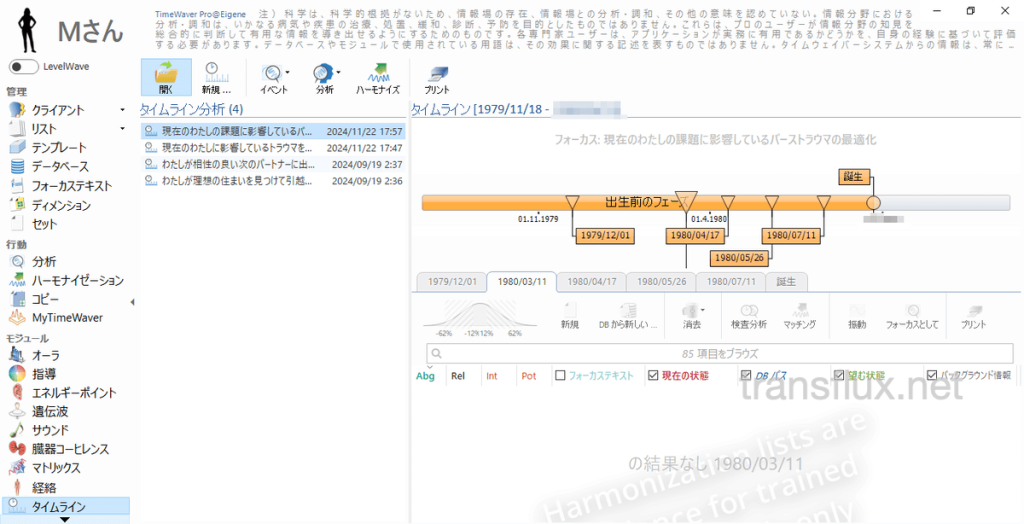Image resolution: width=1024 pixels, height=524 pixels.
Task: Open the イベント event toolbar icon
Action: coord(274,78)
